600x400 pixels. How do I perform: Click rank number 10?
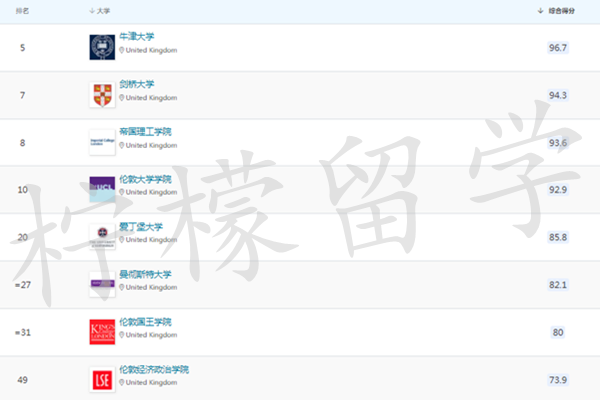tap(23, 190)
